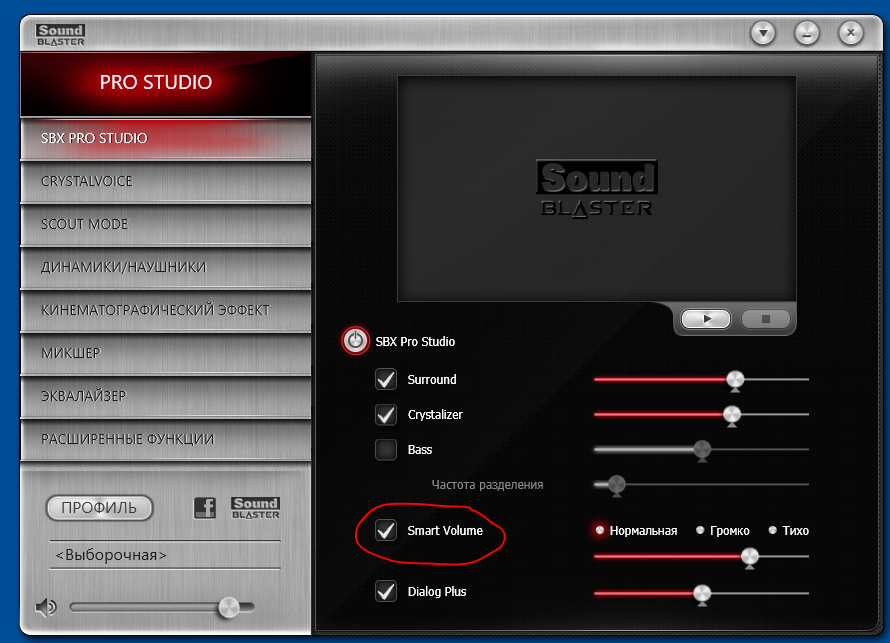Click the Dialog Plus label text
The height and width of the screenshot is (643, 890).
pyautogui.click(x=437, y=591)
